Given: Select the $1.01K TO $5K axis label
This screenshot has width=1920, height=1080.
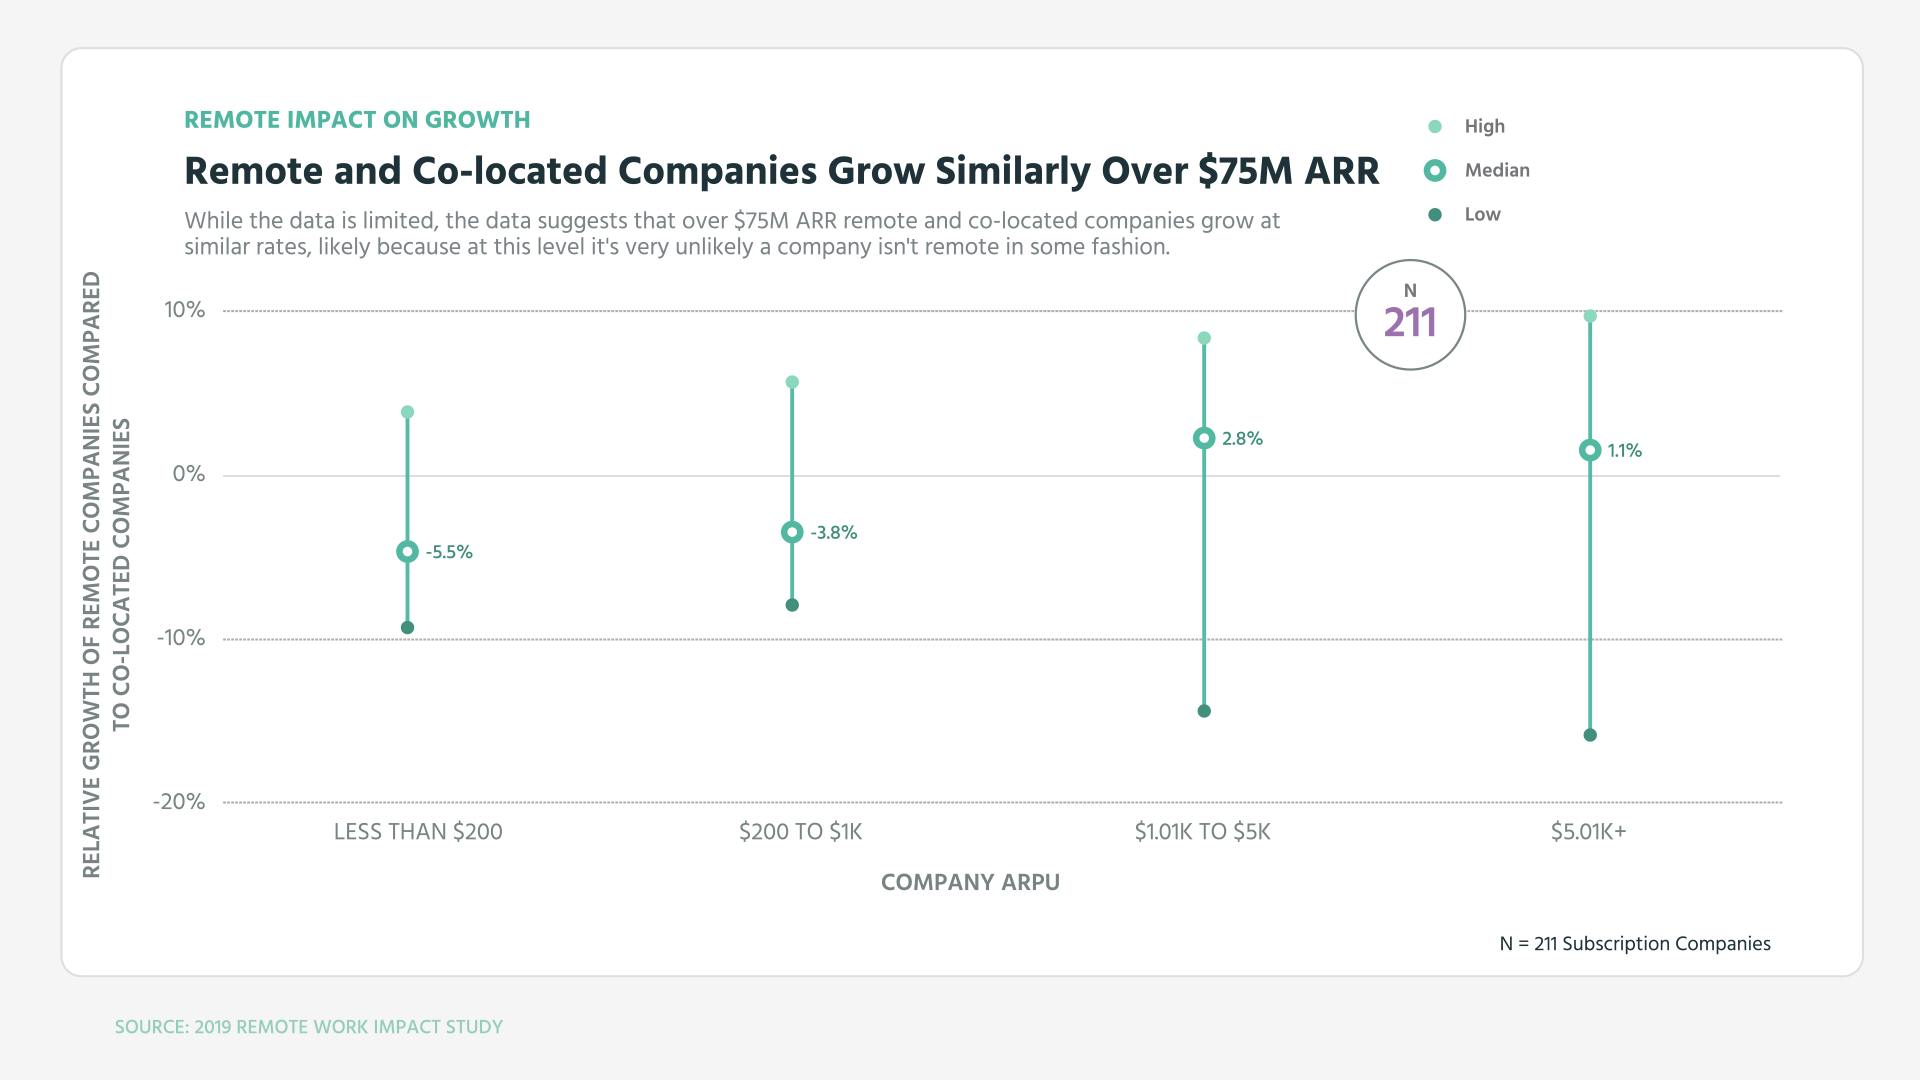Looking at the screenshot, I should (1203, 831).
